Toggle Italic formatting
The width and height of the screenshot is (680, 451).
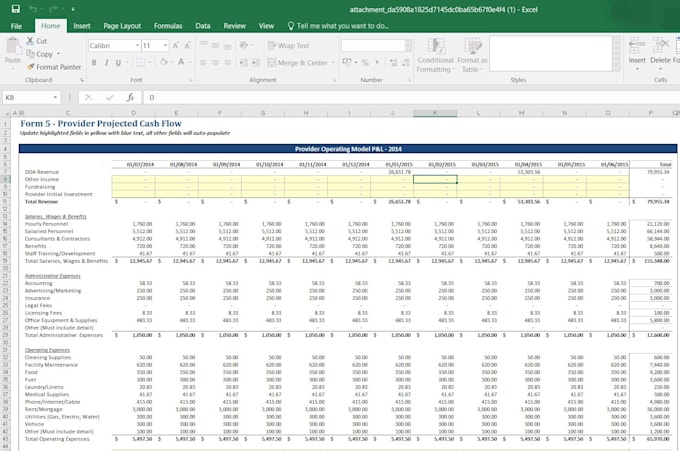click(106, 62)
